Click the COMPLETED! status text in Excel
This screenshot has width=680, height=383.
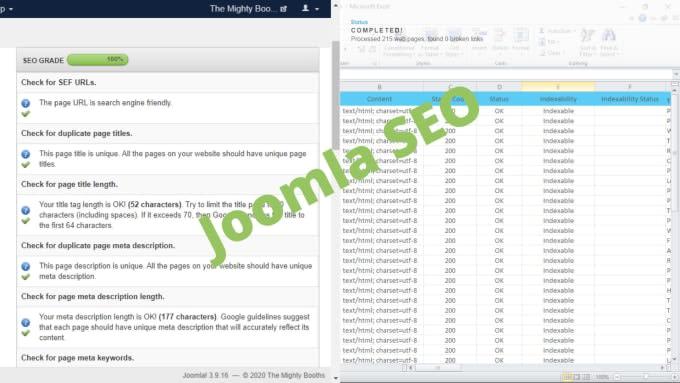tap(377, 30)
